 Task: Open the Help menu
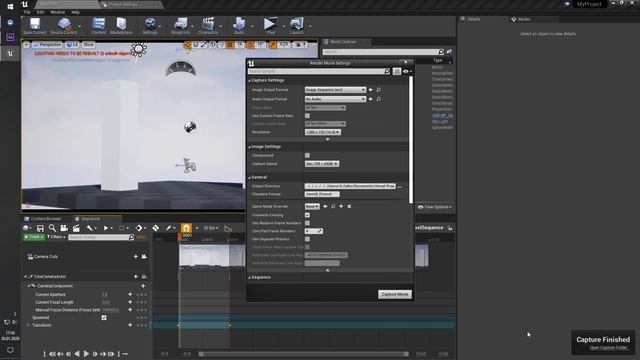click(x=76, y=12)
